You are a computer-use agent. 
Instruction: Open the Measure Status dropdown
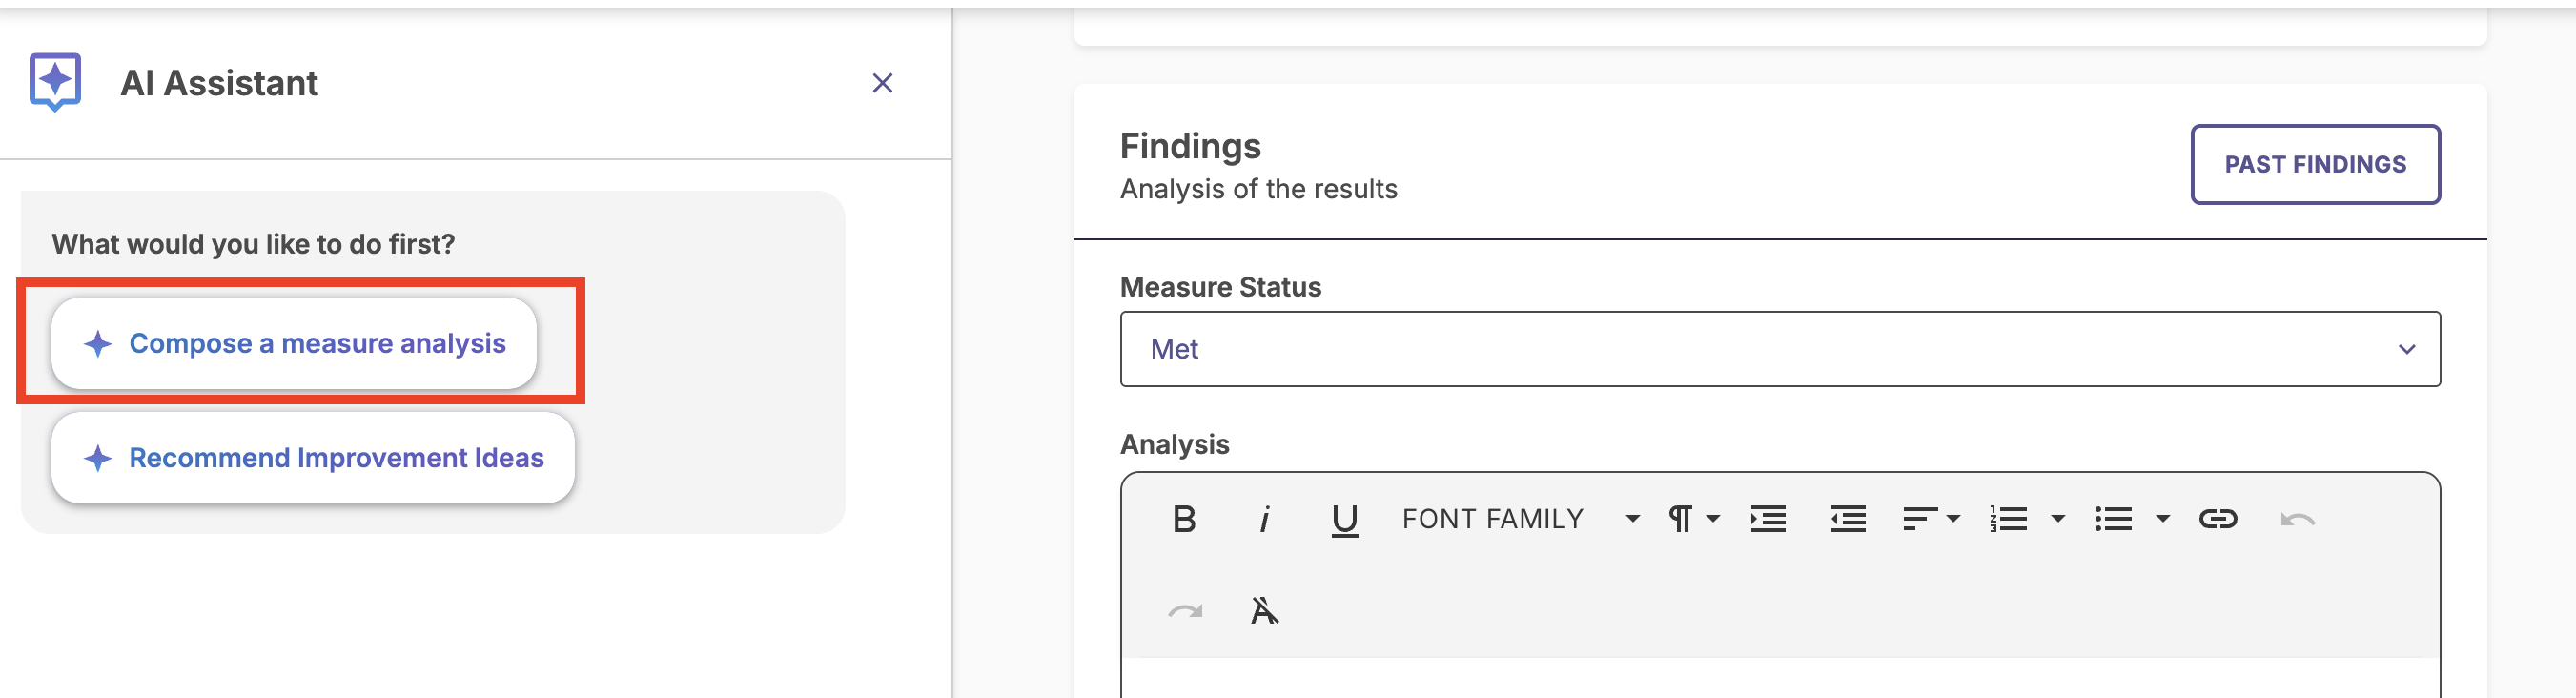tap(1780, 349)
